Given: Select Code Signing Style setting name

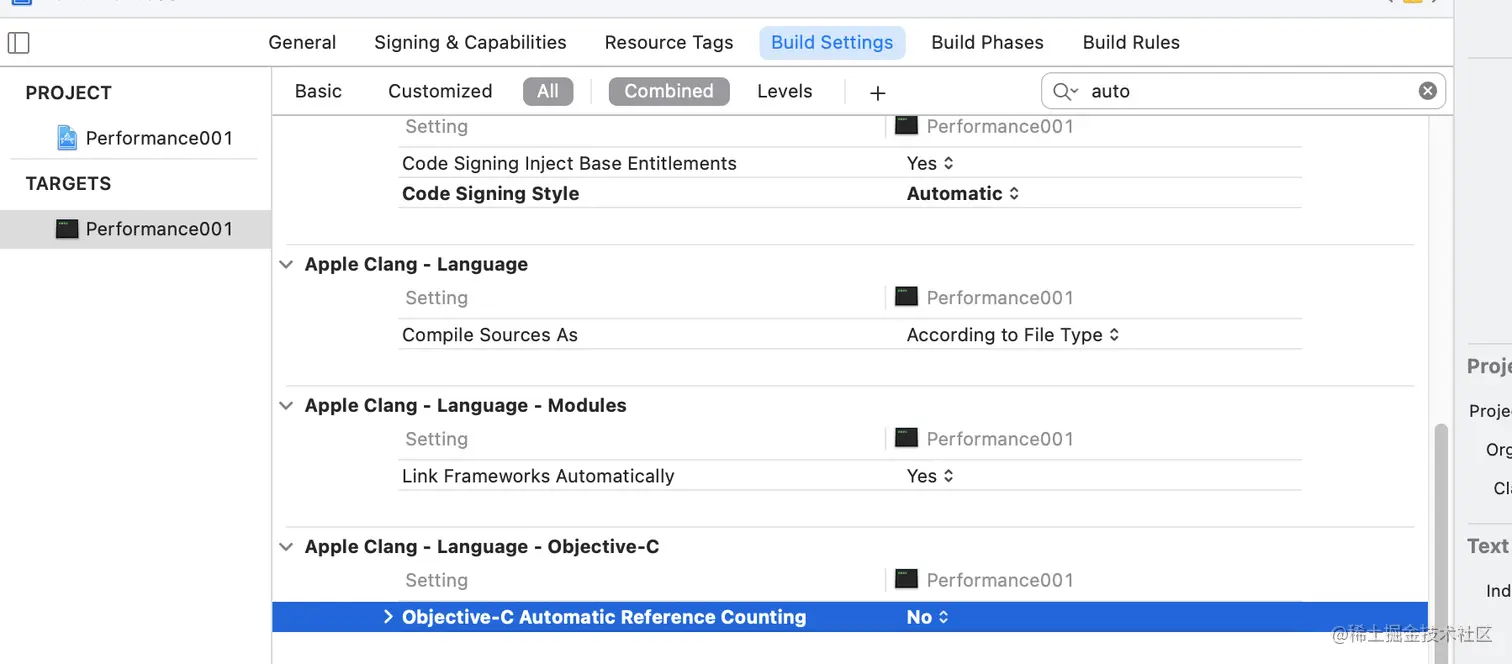Looking at the screenshot, I should 490,193.
